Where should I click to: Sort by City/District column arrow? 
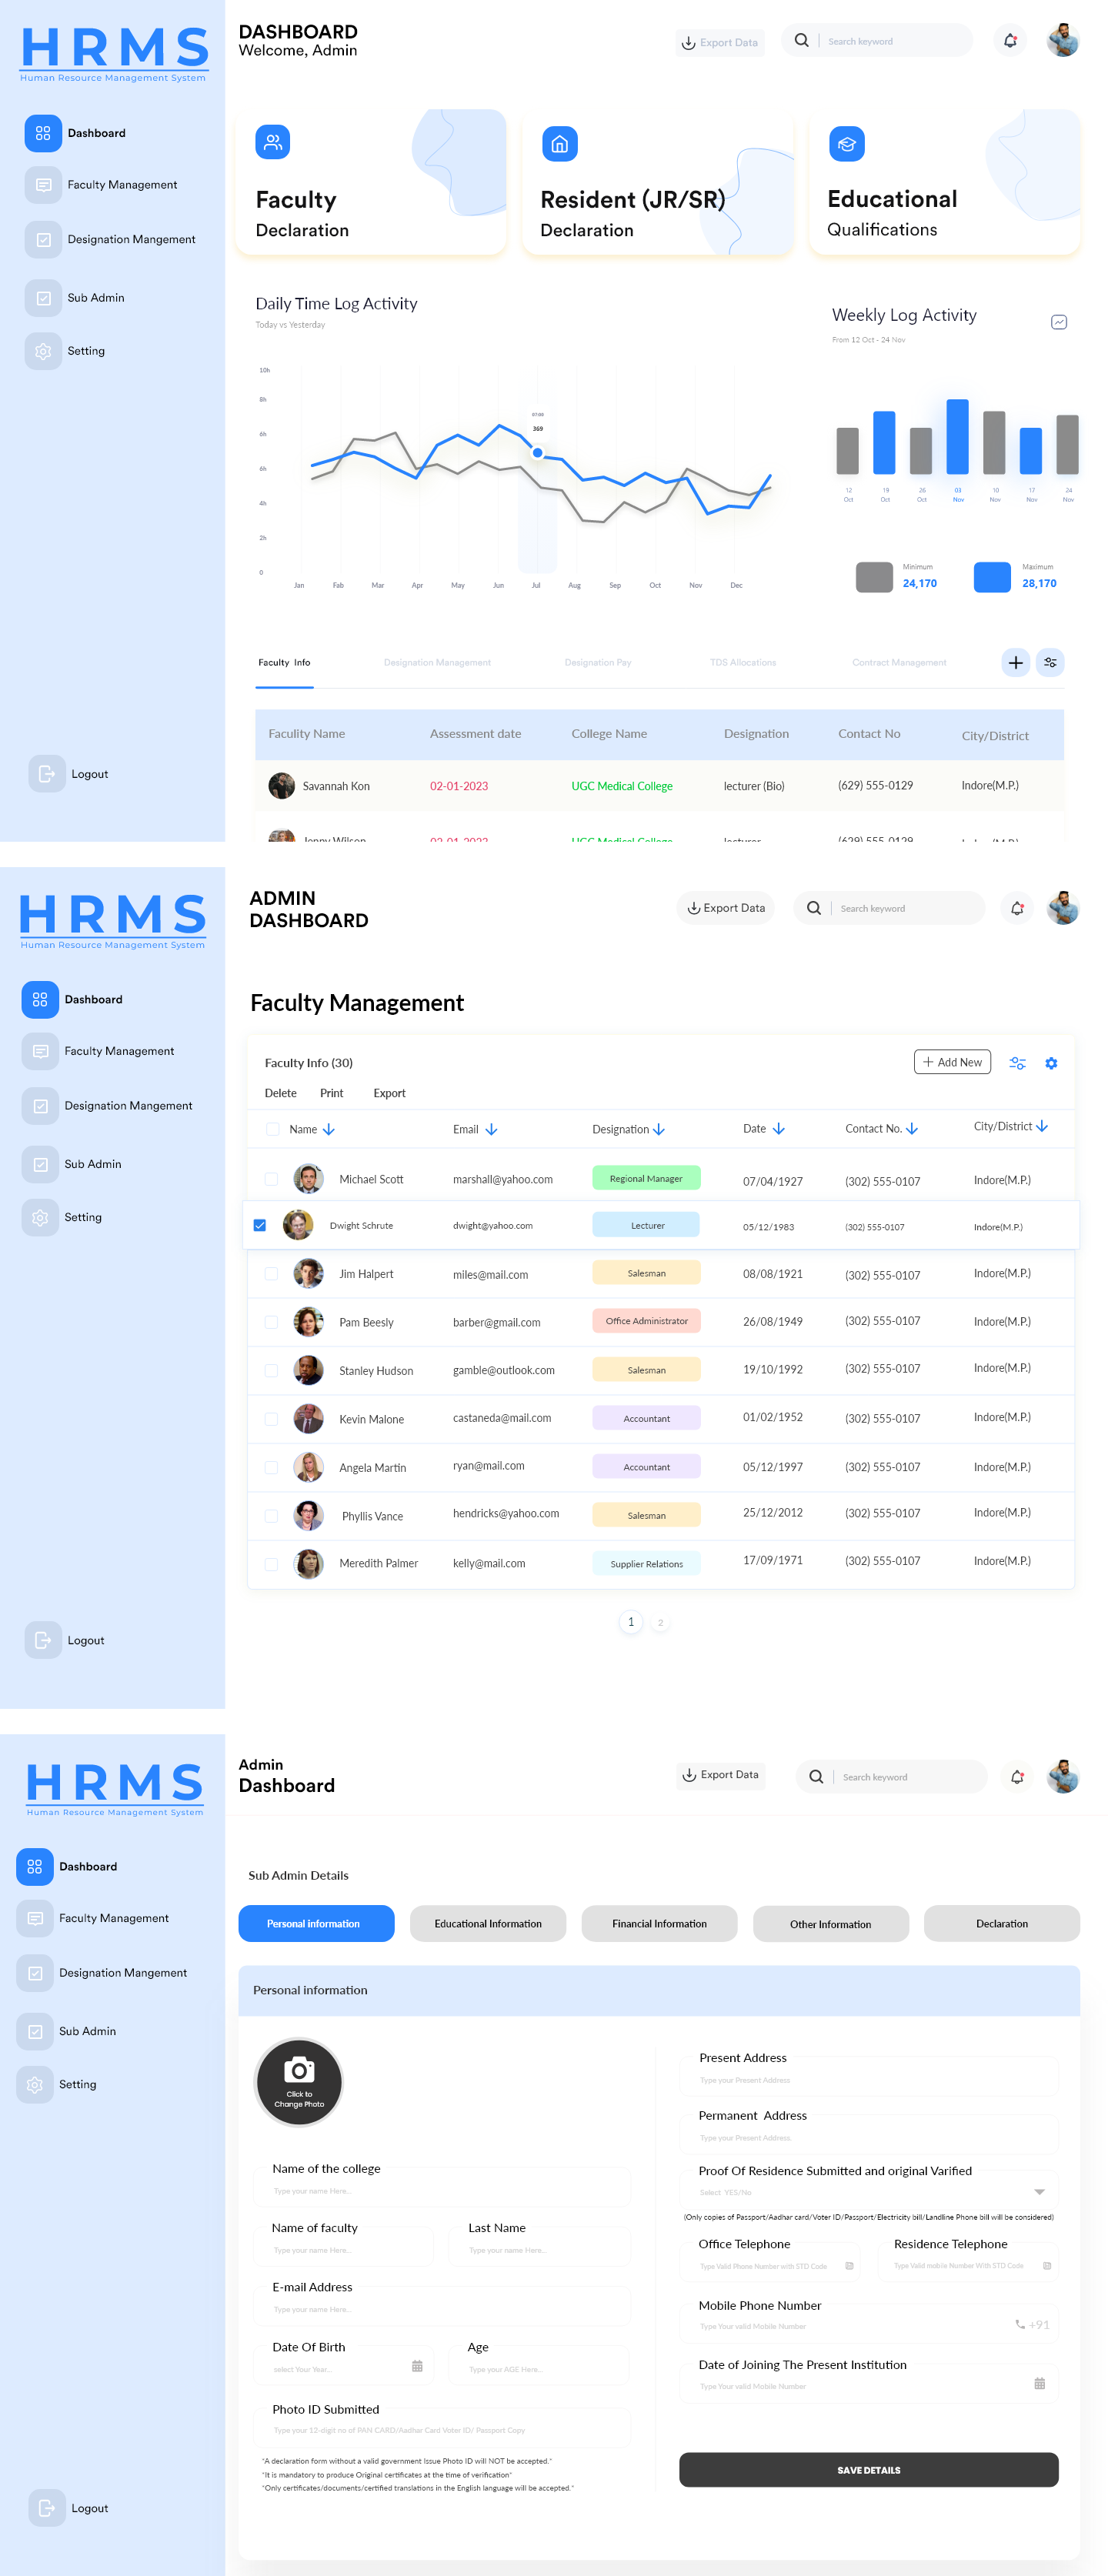[x=1042, y=1126]
